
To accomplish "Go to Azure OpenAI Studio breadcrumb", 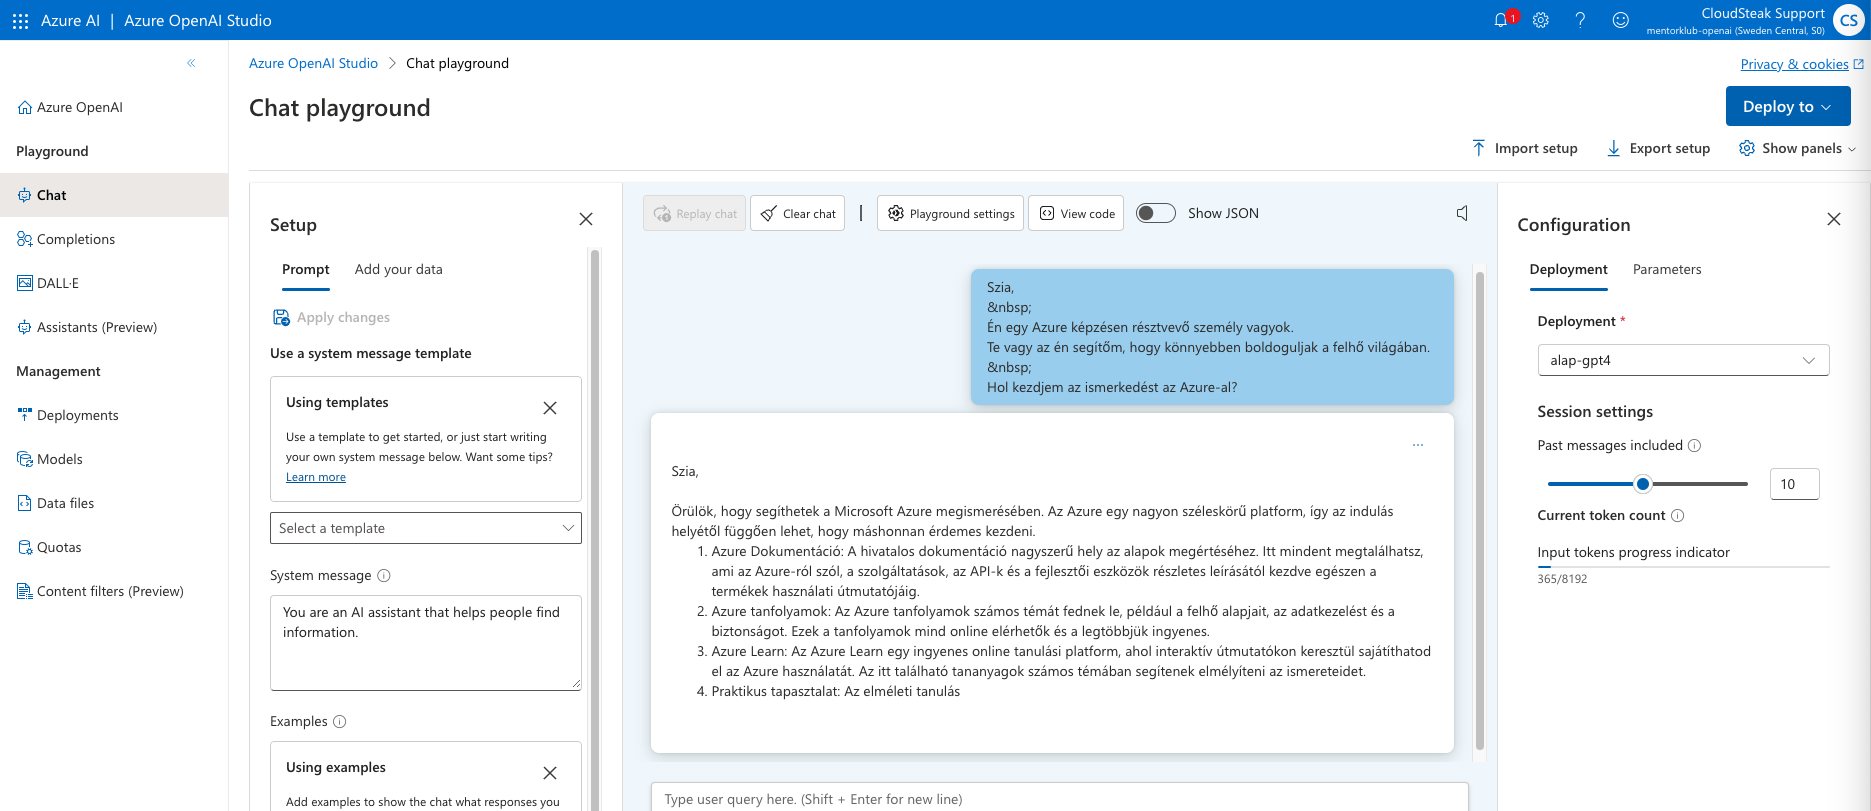I will click(x=313, y=63).
